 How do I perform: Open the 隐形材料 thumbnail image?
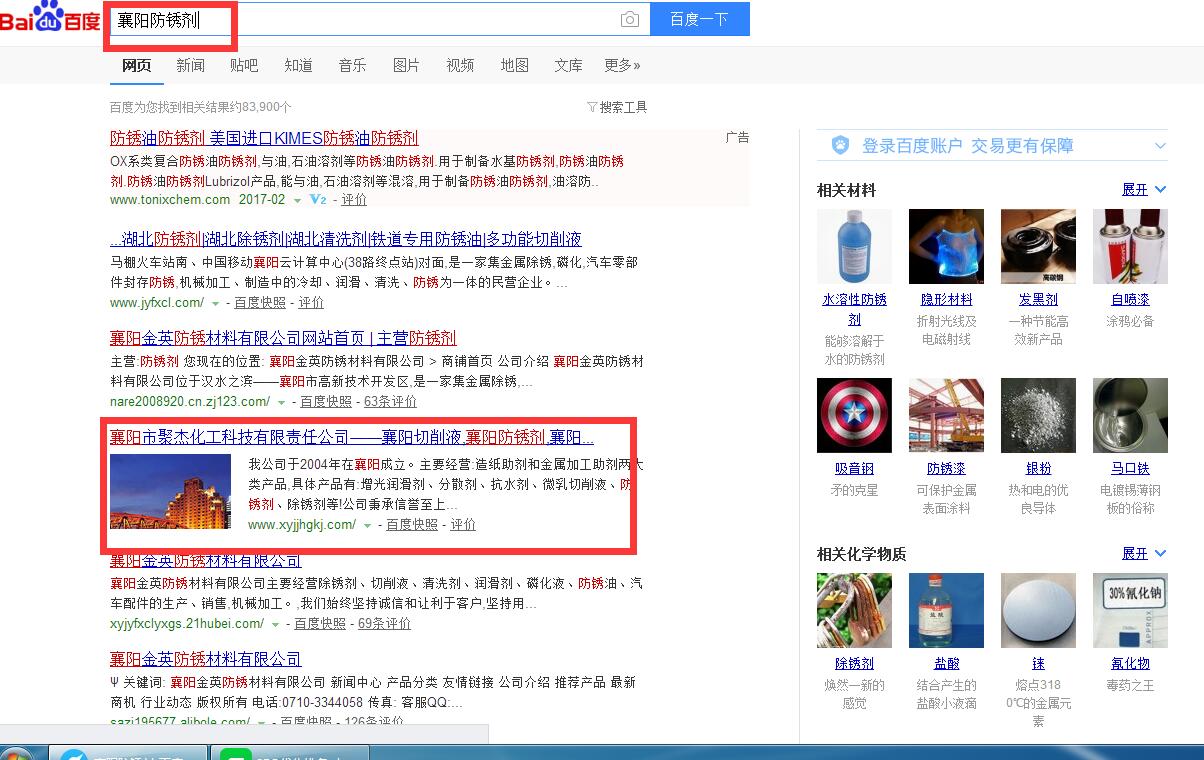[946, 247]
